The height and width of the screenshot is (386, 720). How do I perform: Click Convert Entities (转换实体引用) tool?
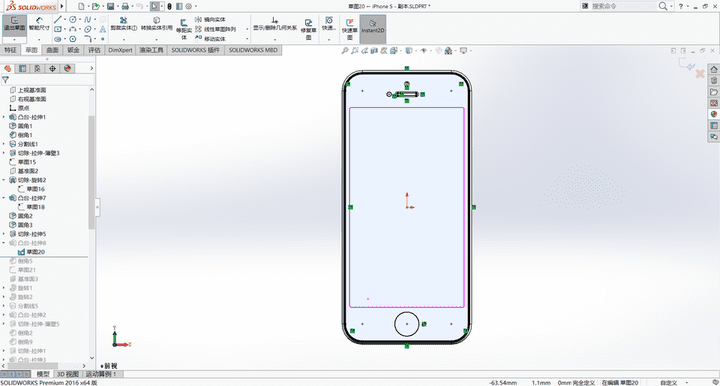click(157, 24)
